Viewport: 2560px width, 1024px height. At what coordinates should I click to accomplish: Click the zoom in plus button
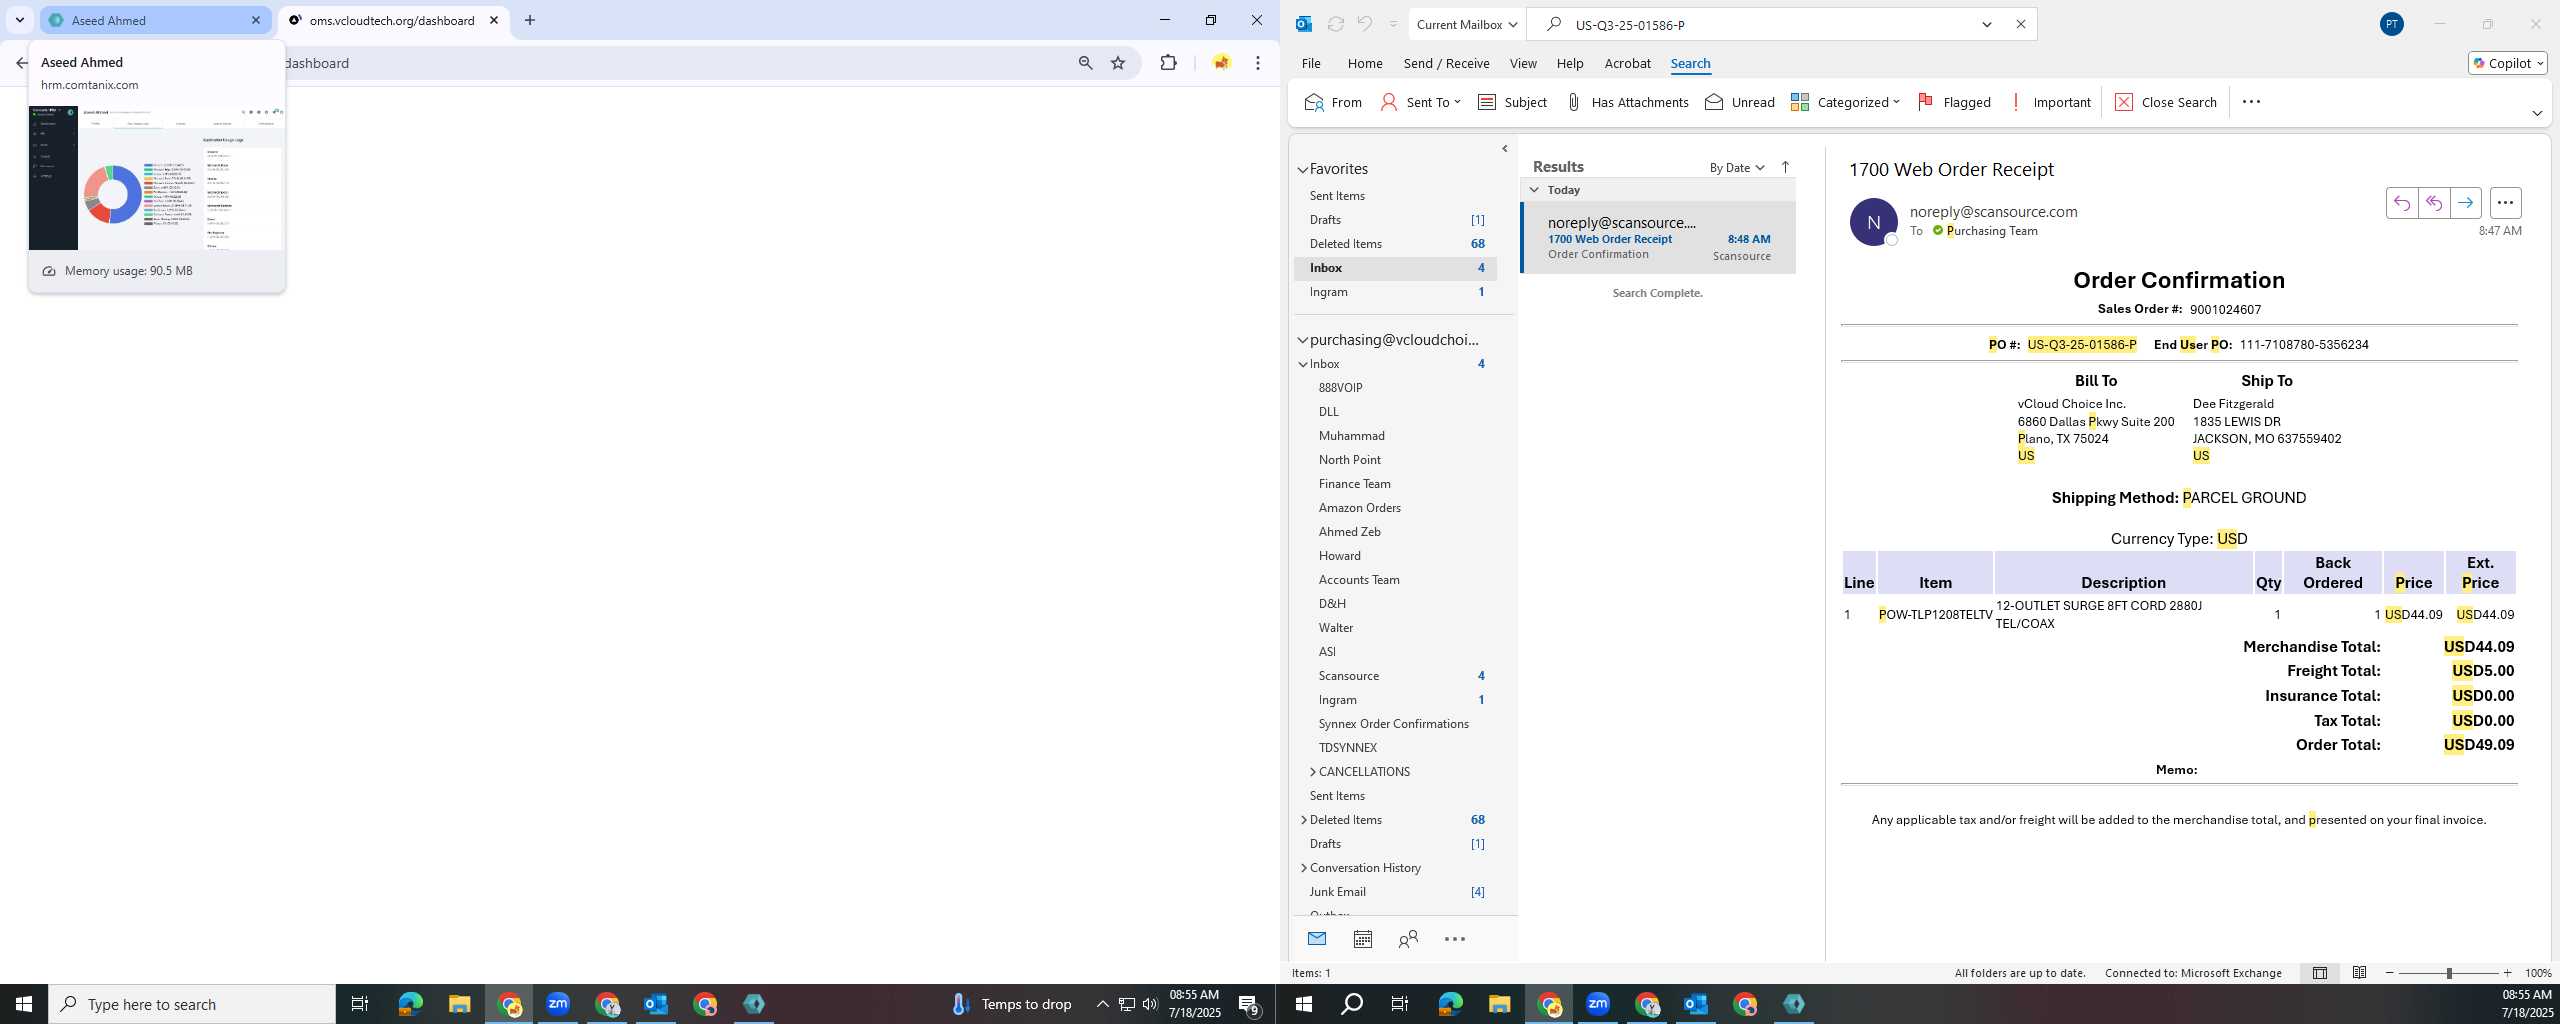point(2507,973)
